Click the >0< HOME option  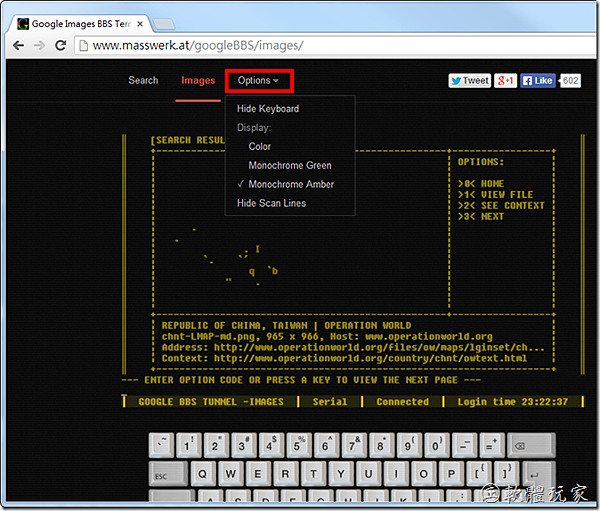click(481, 184)
